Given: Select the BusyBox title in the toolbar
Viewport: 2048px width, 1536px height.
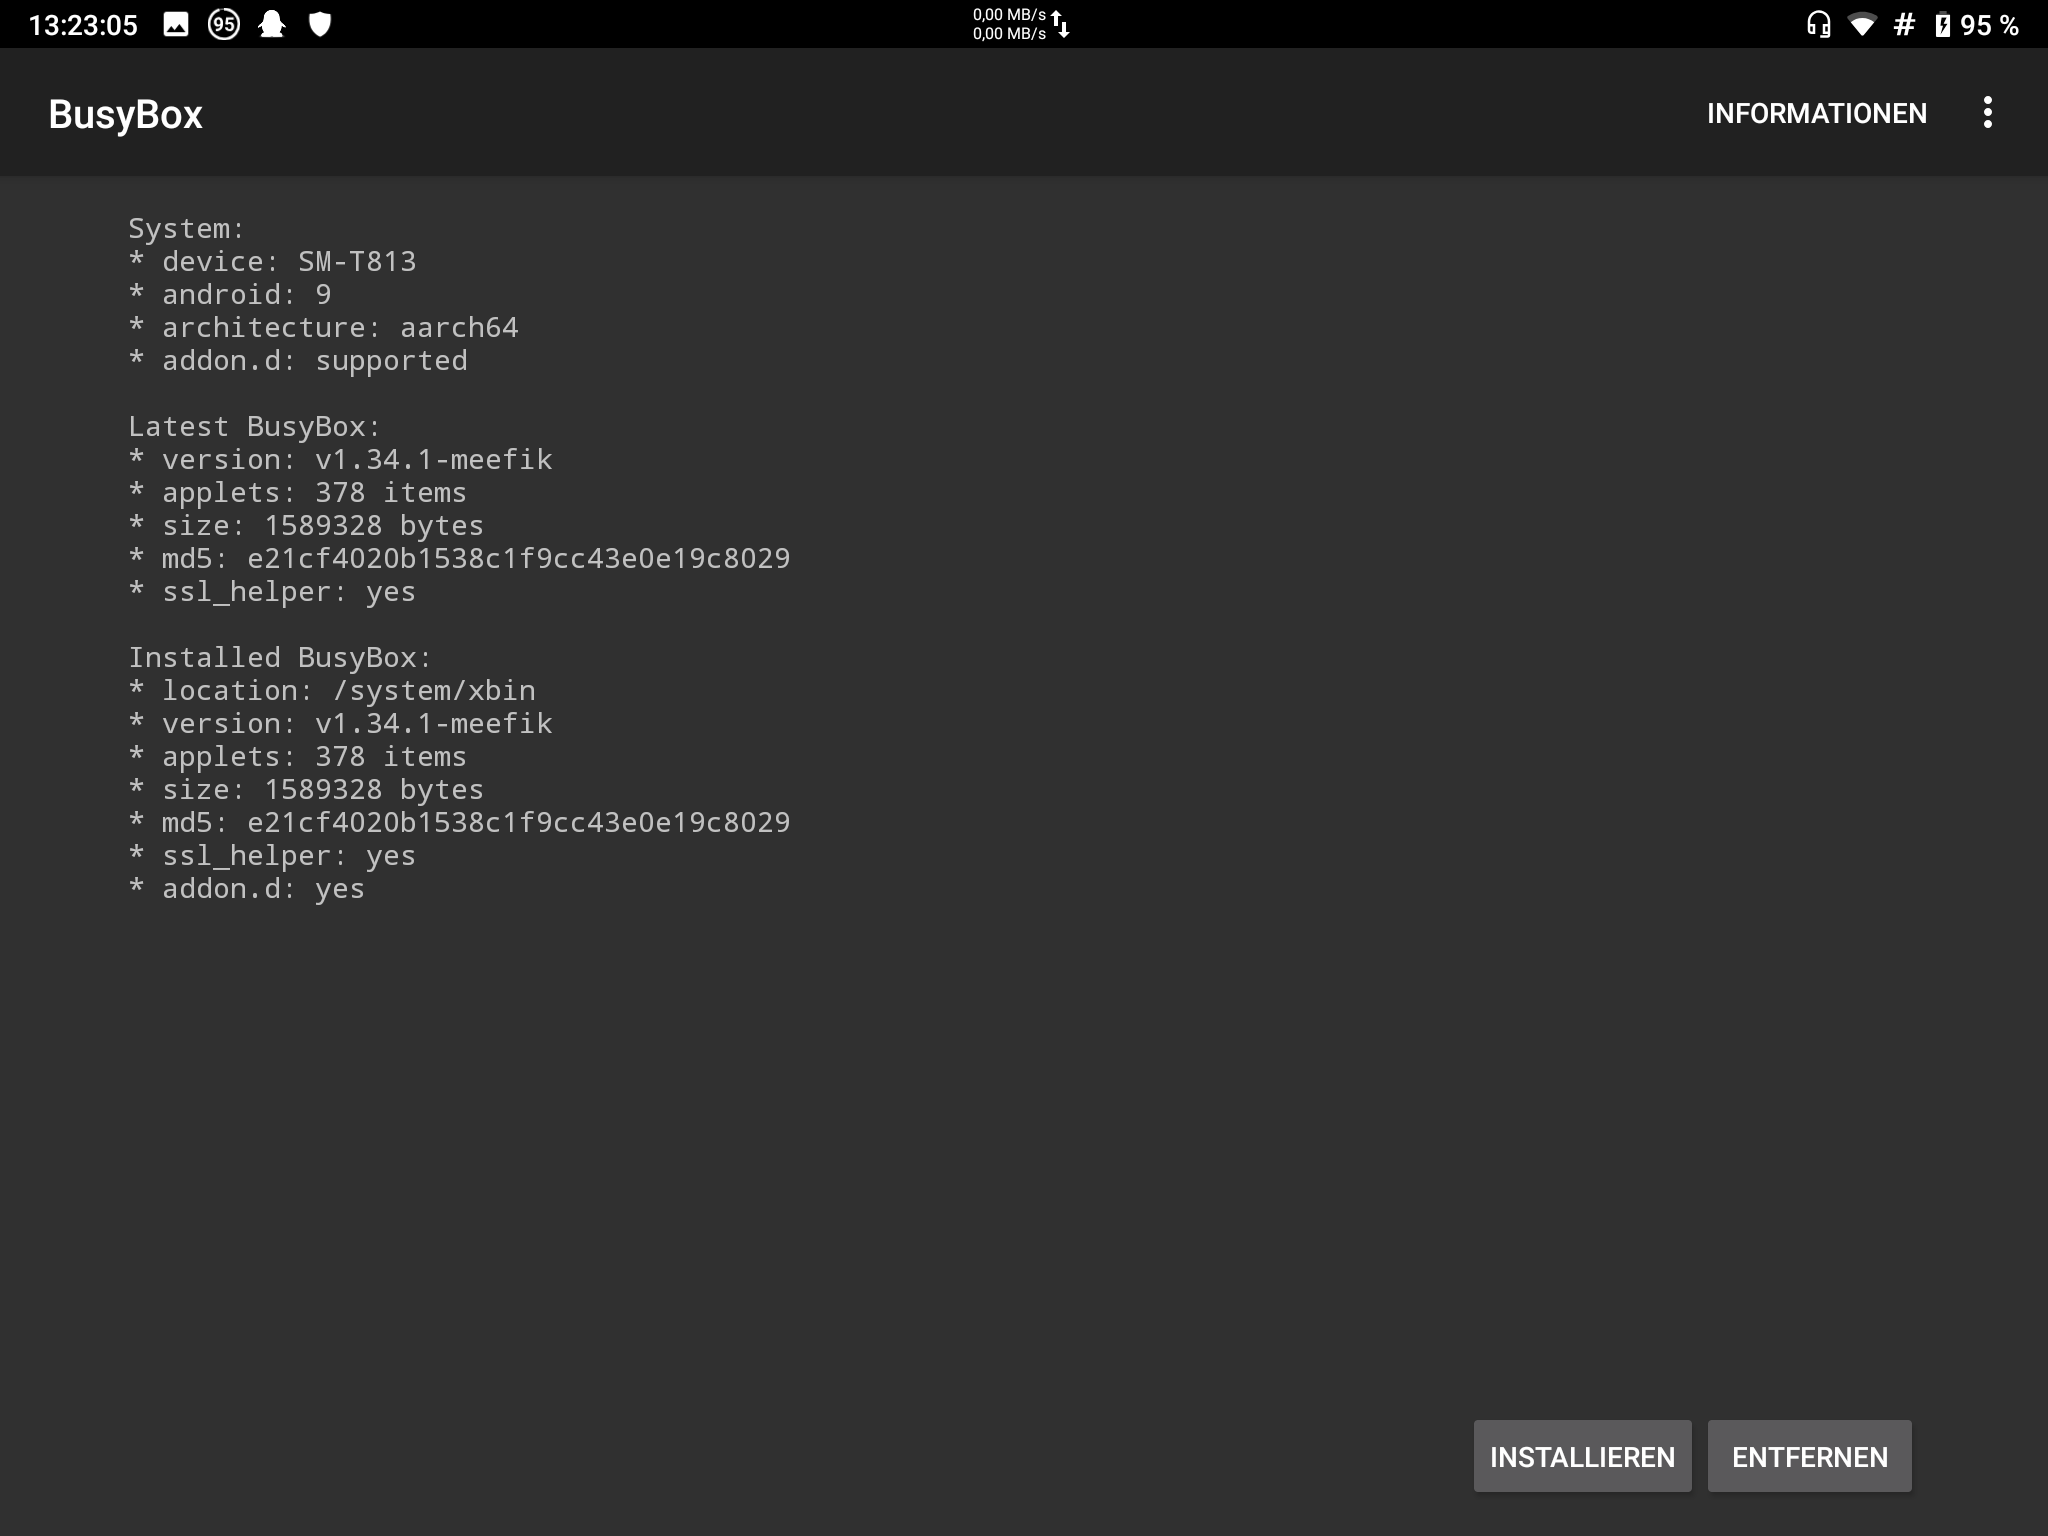Looking at the screenshot, I should 125,113.
